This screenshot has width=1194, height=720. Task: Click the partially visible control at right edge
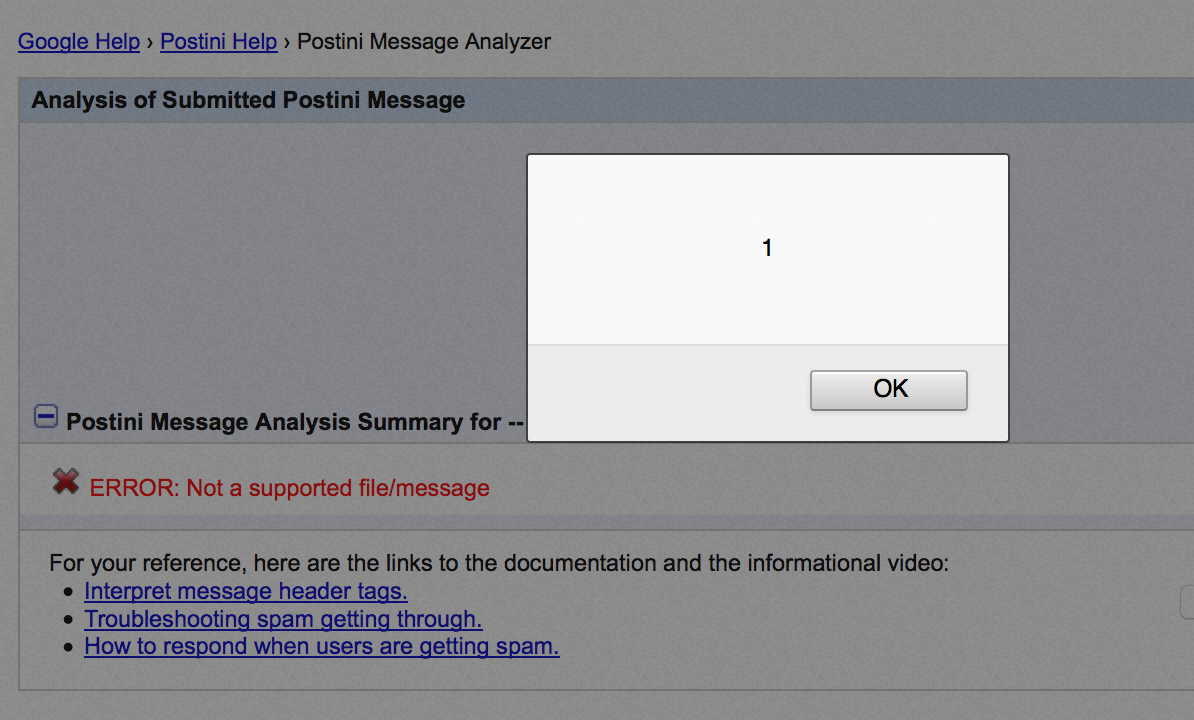point(1187,603)
